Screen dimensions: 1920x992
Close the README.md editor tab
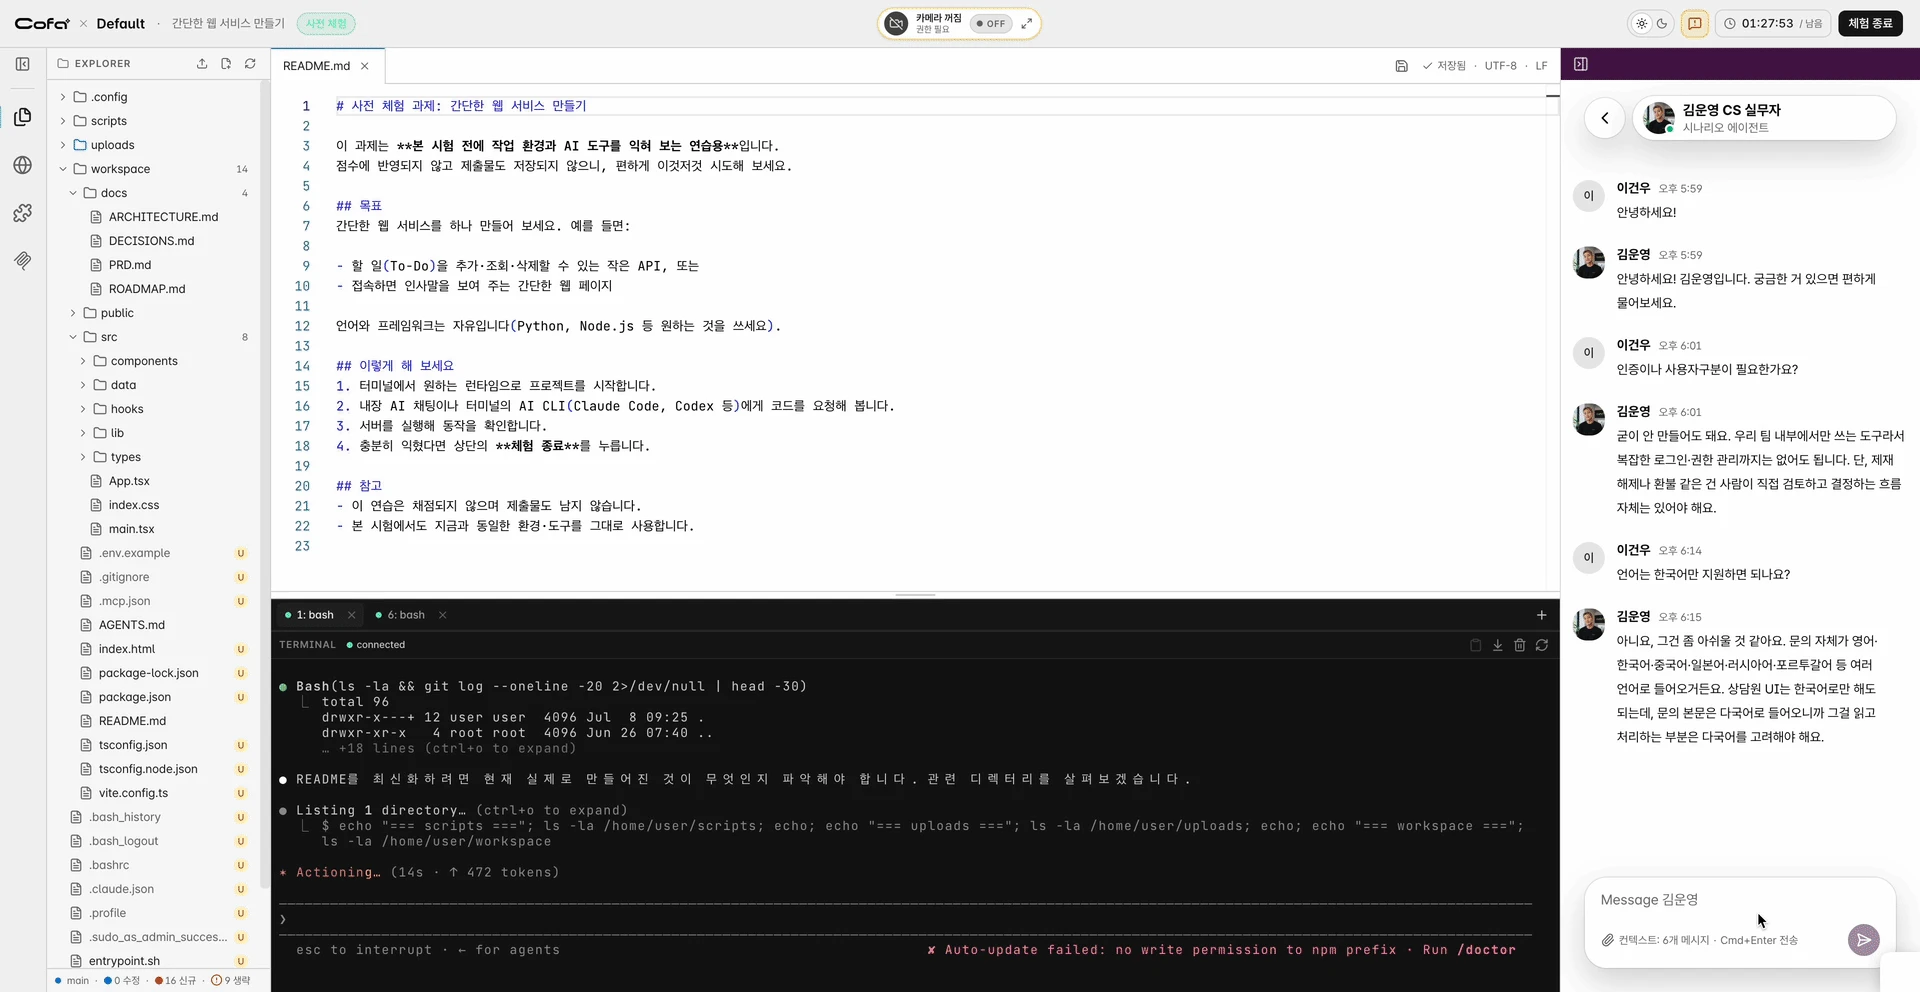(365, 66)
